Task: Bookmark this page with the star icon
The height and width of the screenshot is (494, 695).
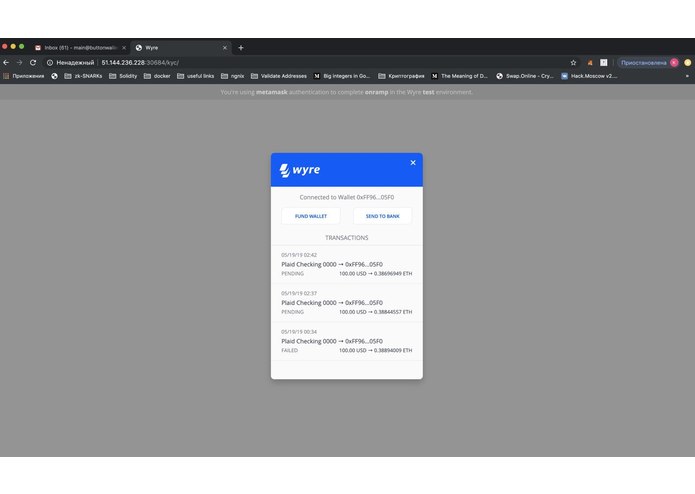Action: point(573,62)
